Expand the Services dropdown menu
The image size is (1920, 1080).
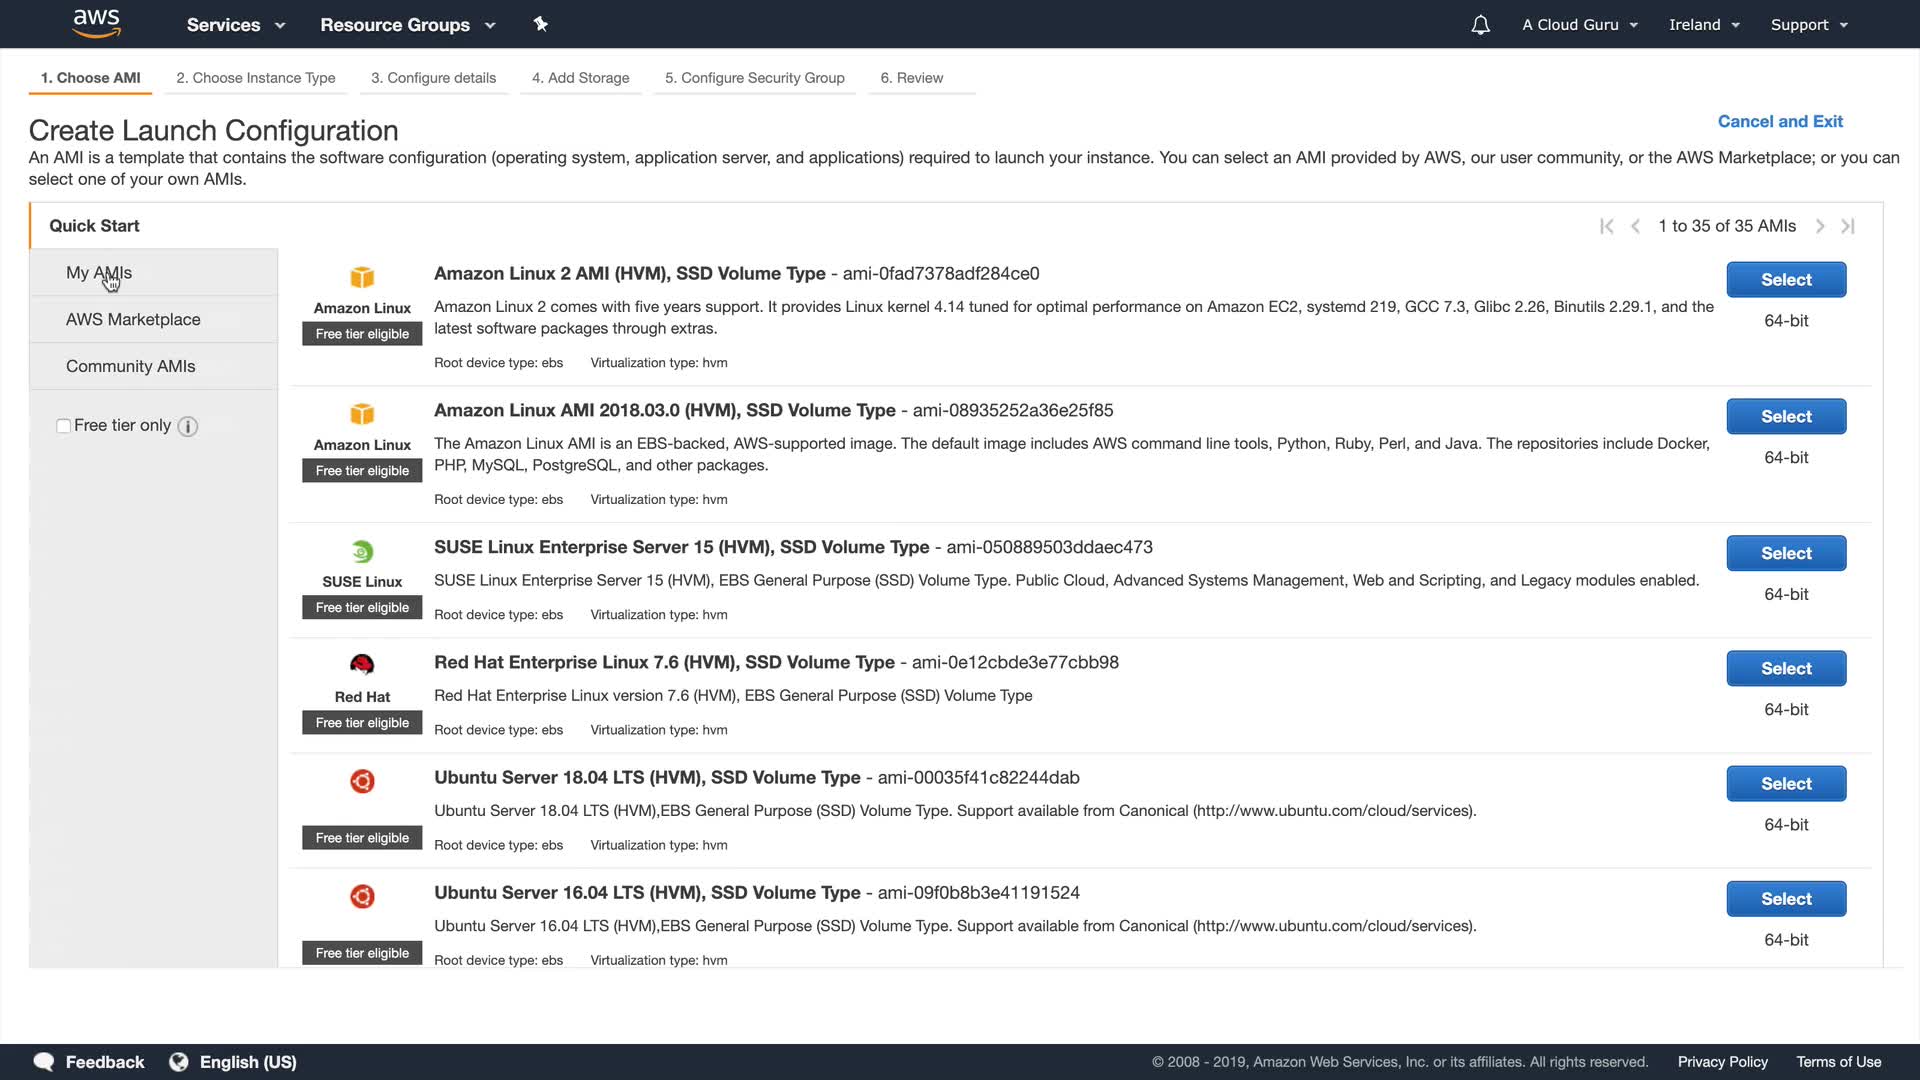[236, 25]
